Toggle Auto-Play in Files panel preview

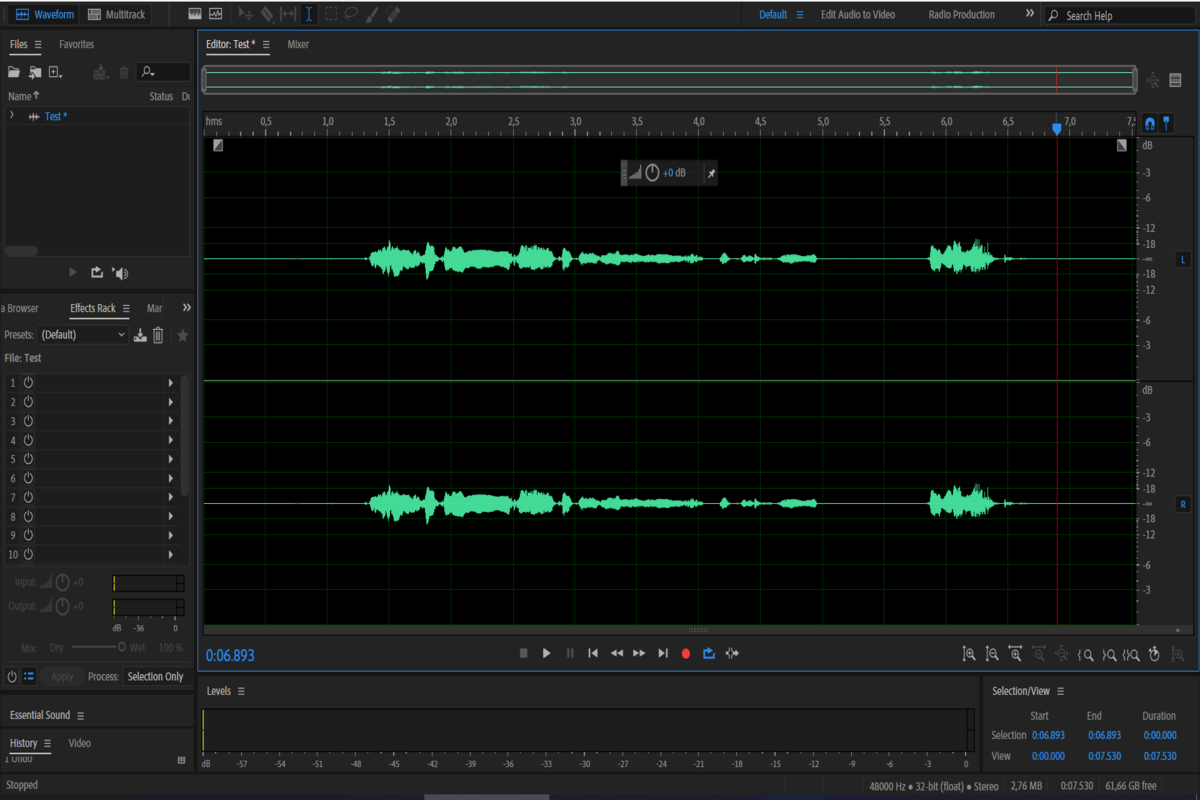click(121, 273)
